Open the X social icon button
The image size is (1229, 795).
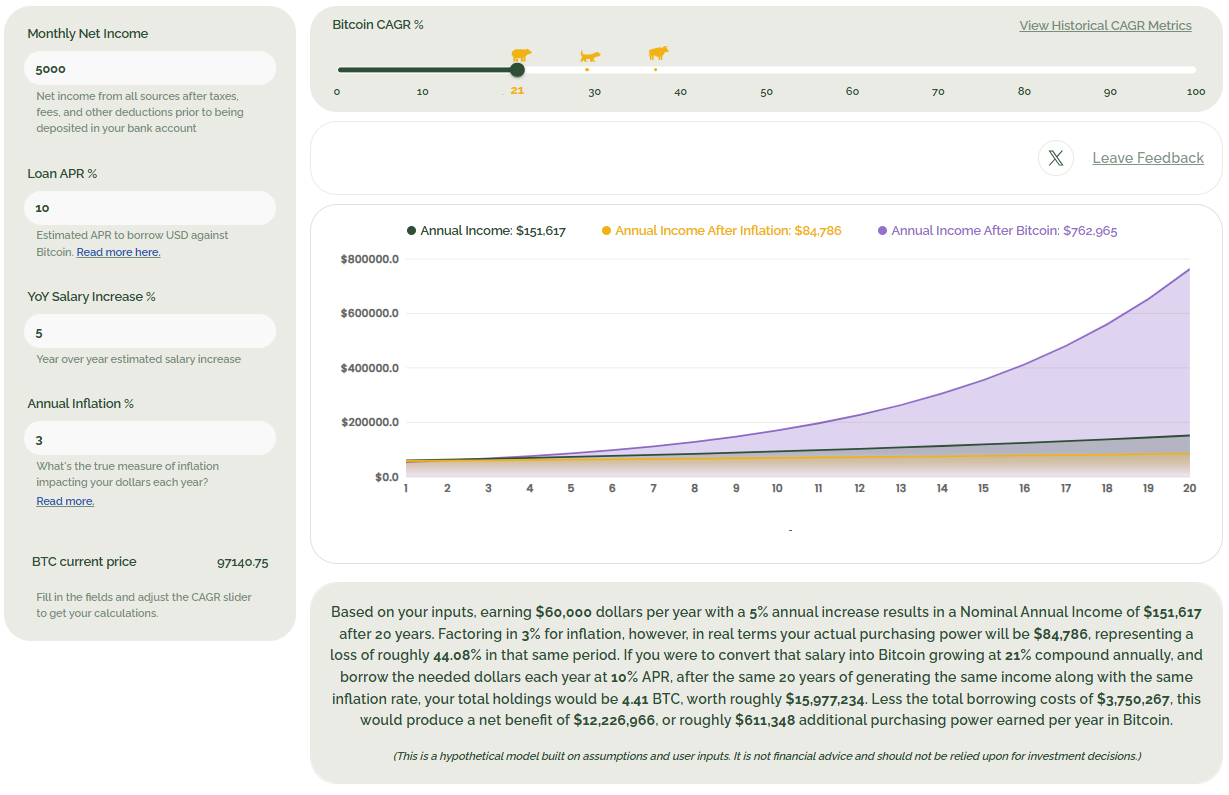point(1056,158)
